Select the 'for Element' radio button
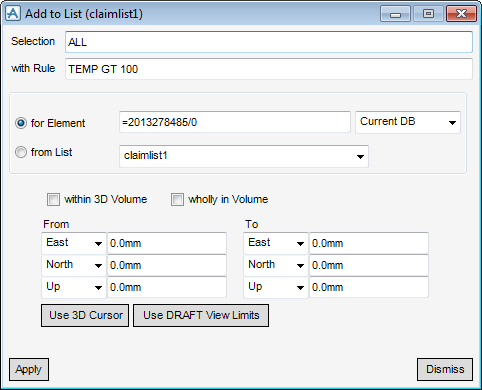This screenshot has width=482, height=390. coord(21,123)
